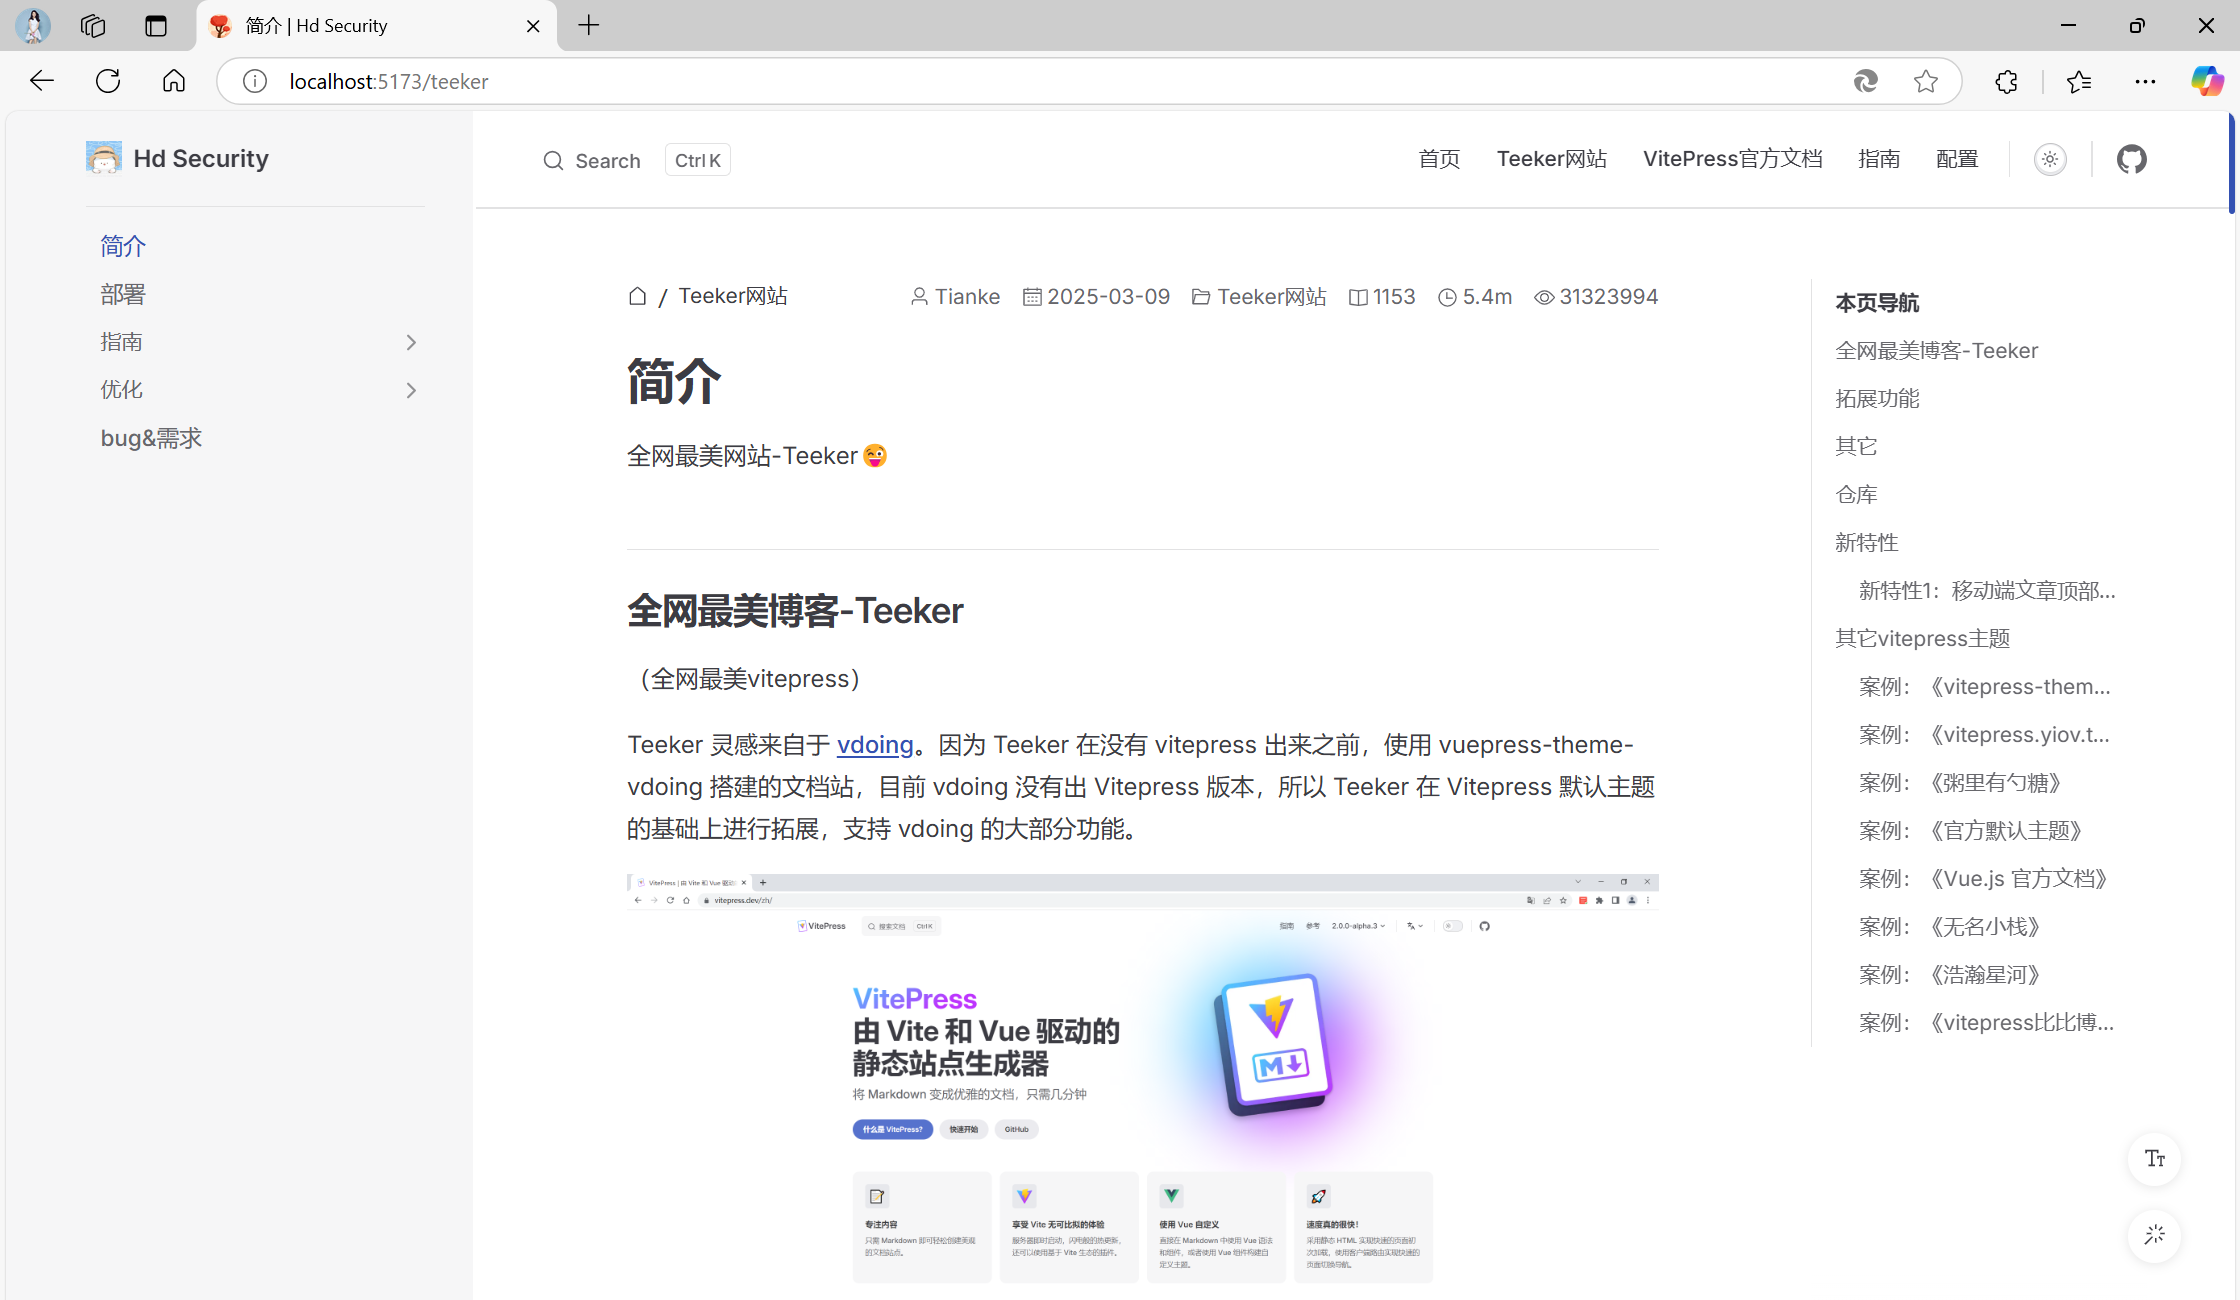This screenshot has height=1300, width=2240.
Task: Jump to 案例：《vitepress-them... outline entry
Action: click(x=1985, y=686)
